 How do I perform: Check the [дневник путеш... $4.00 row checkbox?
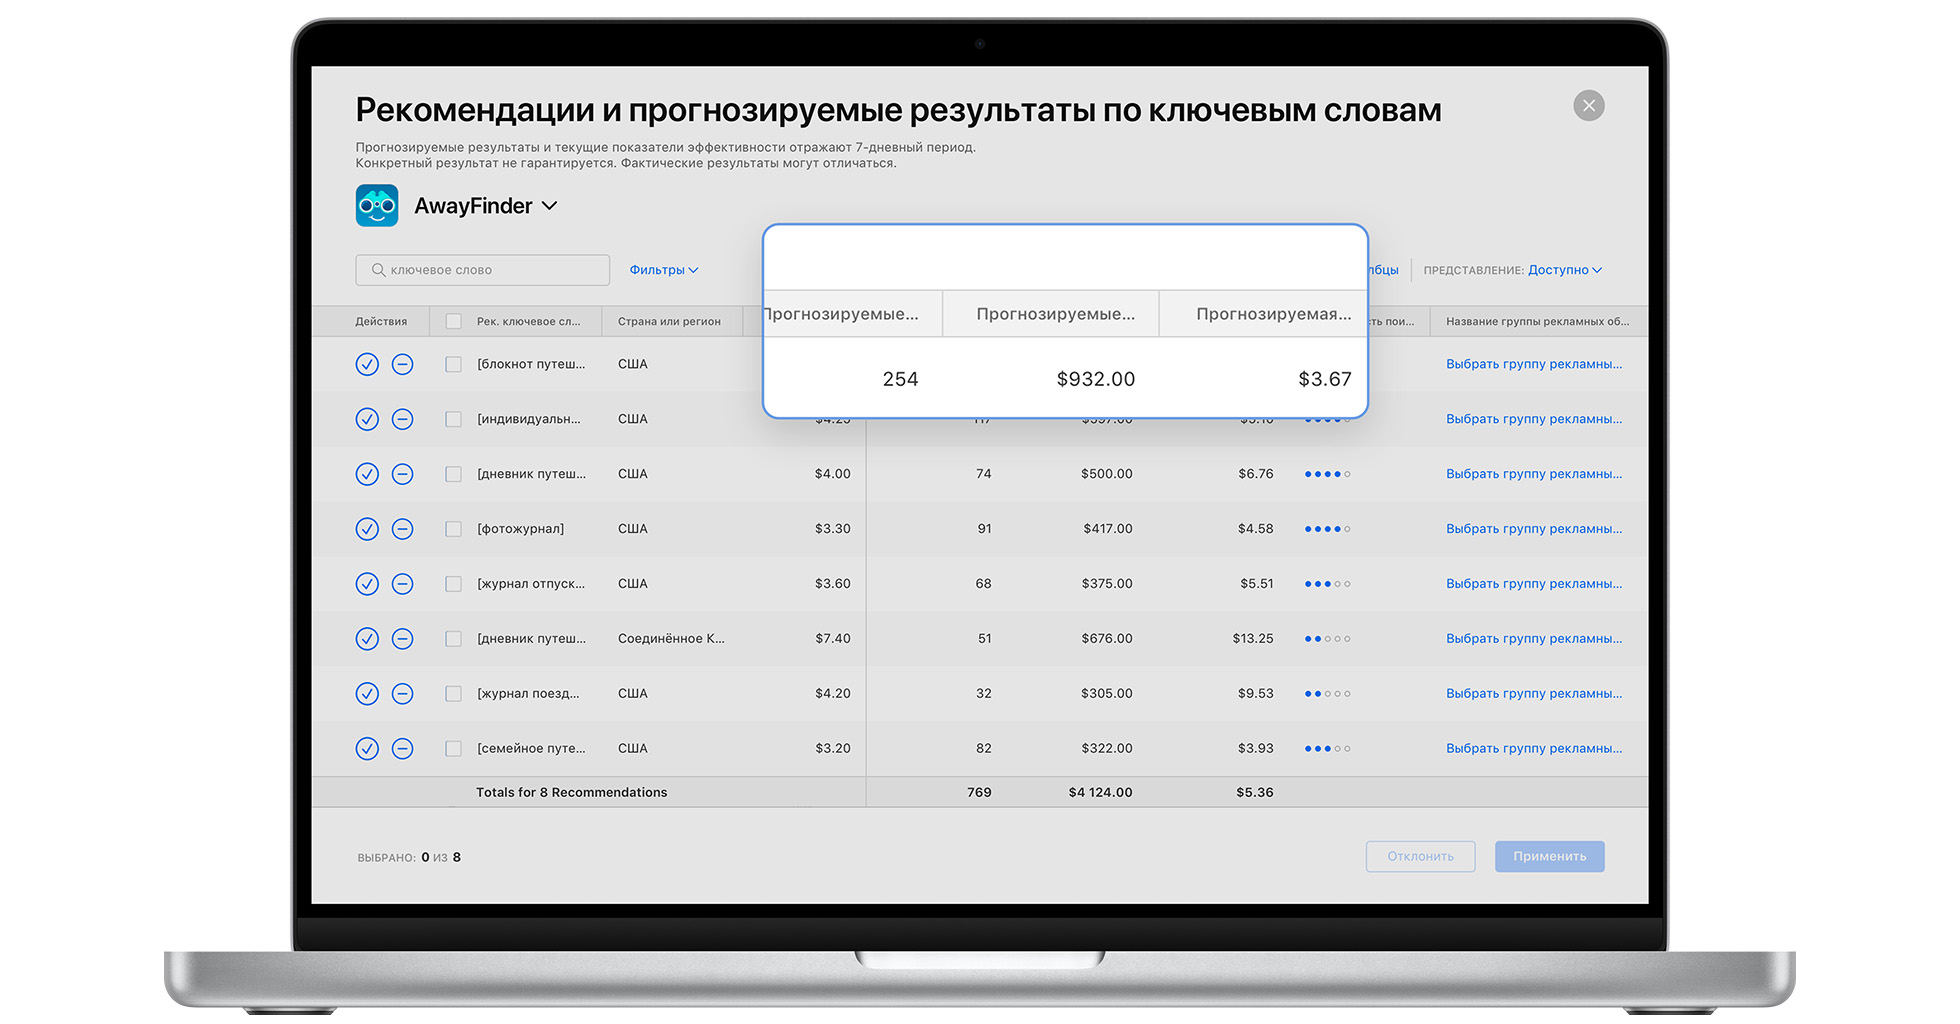click(453, 474)
